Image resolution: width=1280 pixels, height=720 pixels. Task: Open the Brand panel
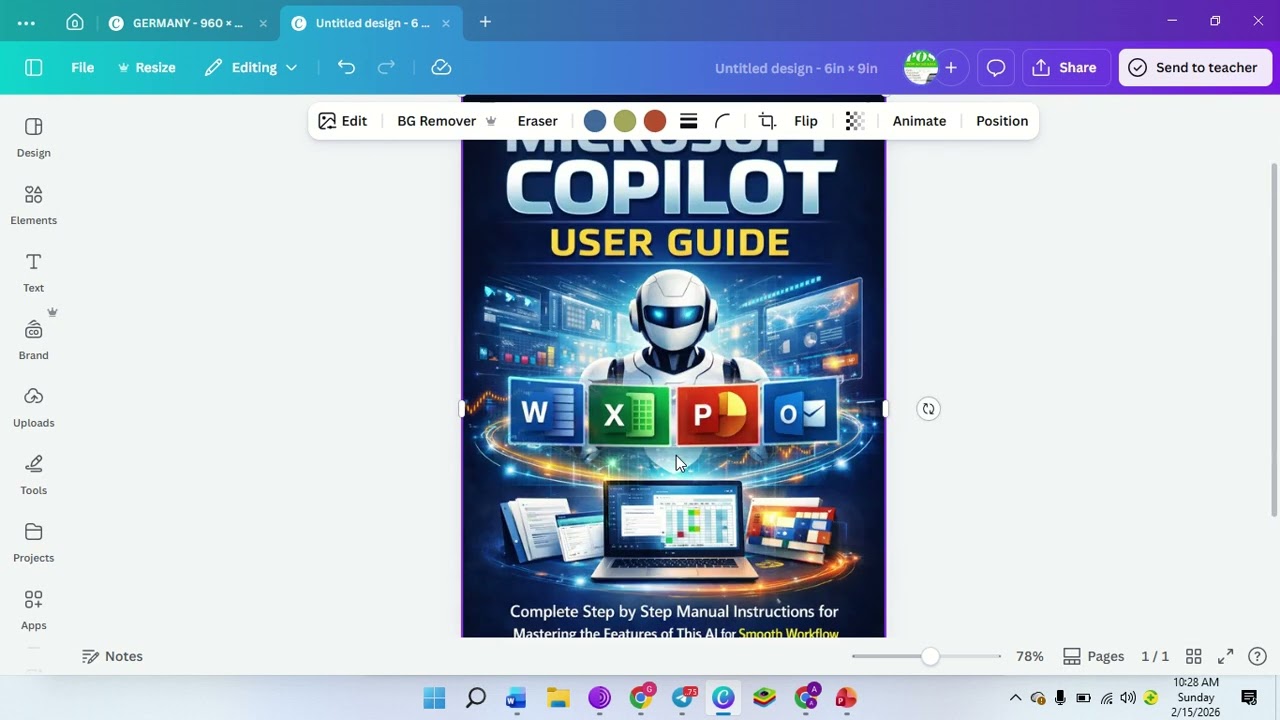click(33, 340)
